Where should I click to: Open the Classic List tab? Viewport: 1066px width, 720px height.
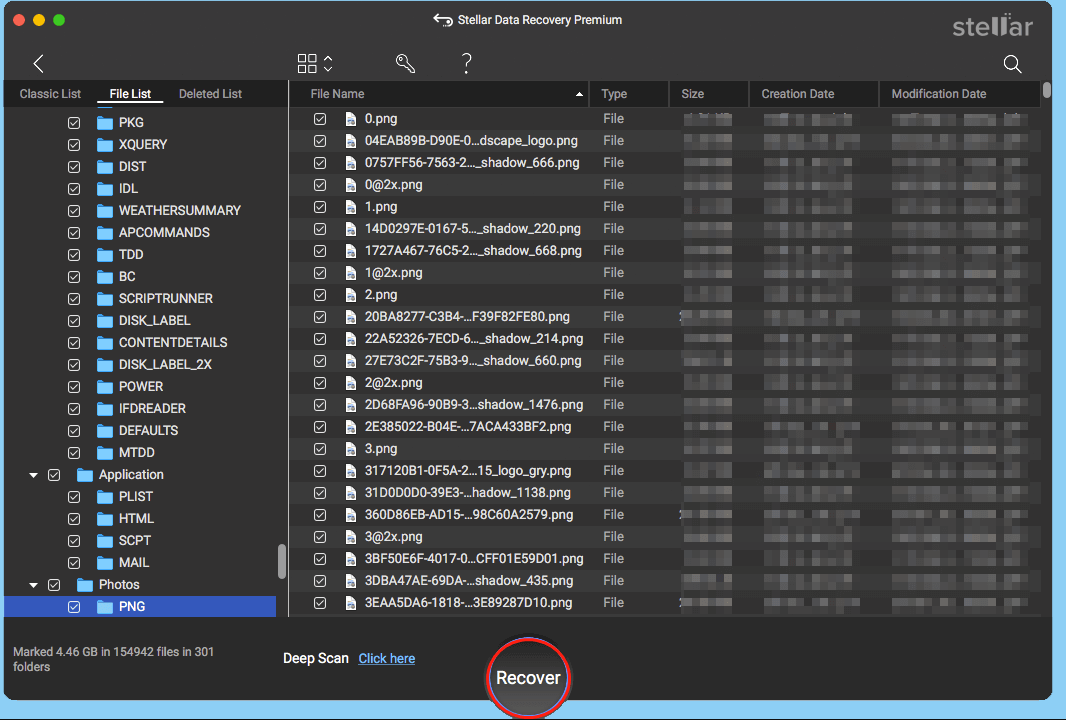(50, 93)
